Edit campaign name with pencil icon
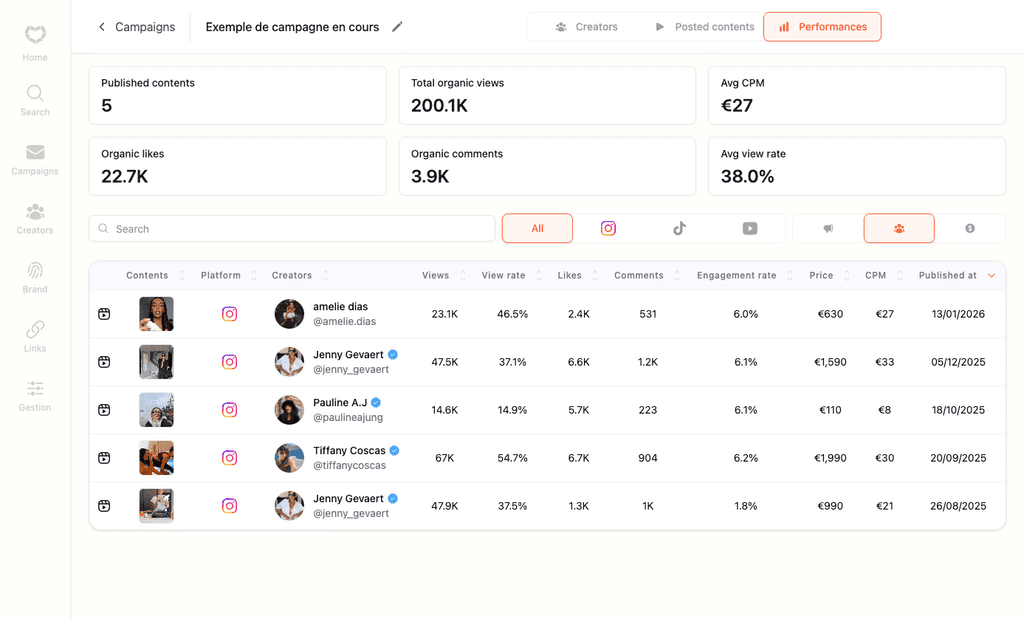The width and height of the screenshot is (1024, 619). tap(397, 27)
